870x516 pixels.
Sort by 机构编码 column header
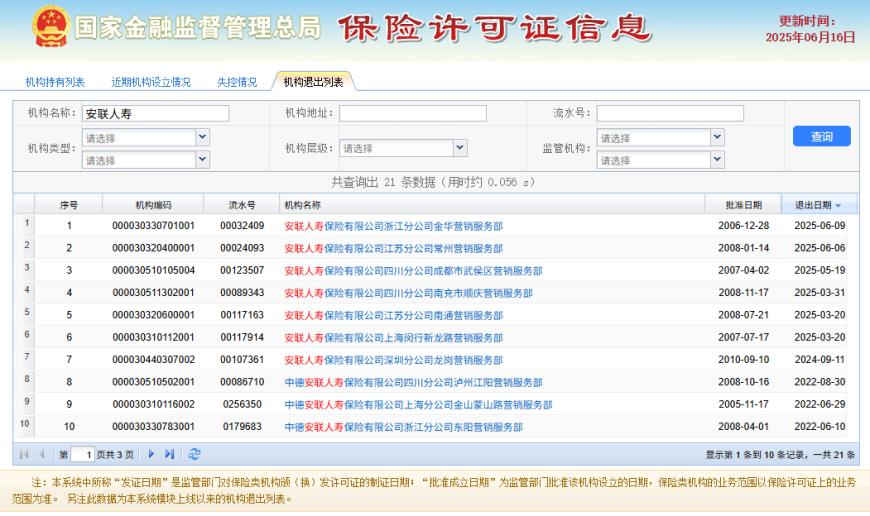154,205
